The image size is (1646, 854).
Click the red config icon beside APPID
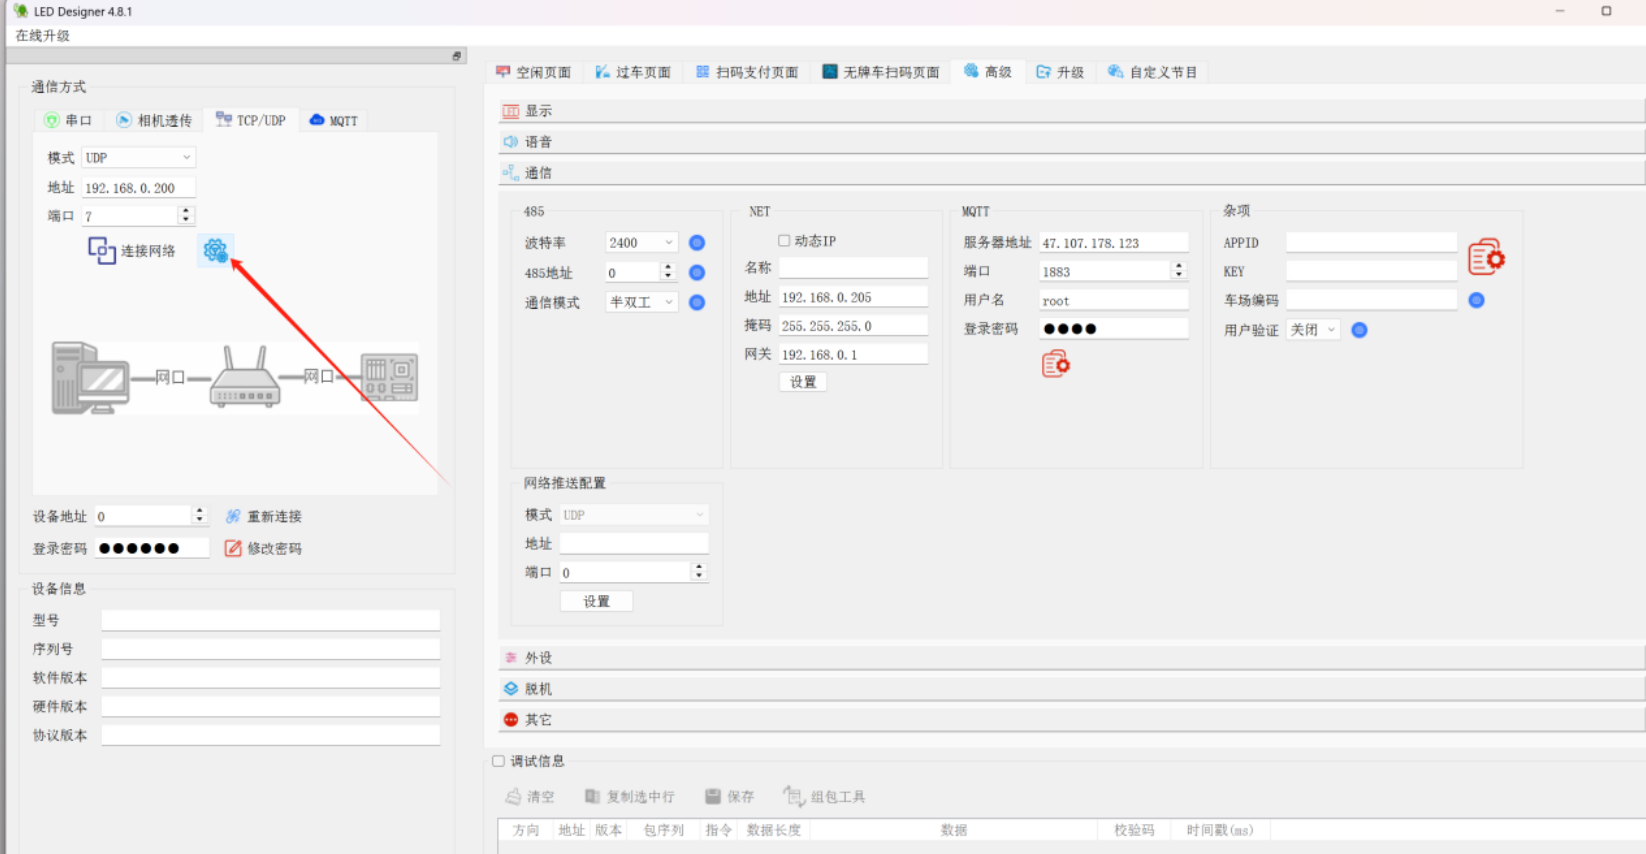[1486, 257]
